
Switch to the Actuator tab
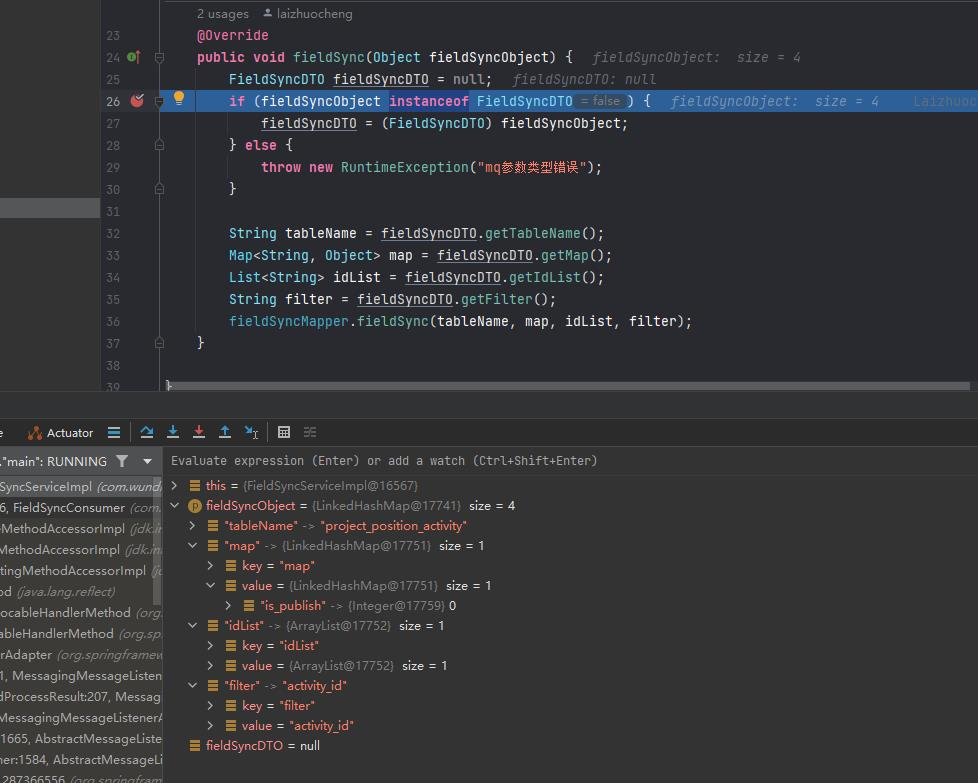pyautogui.click(x=61, y=432)
